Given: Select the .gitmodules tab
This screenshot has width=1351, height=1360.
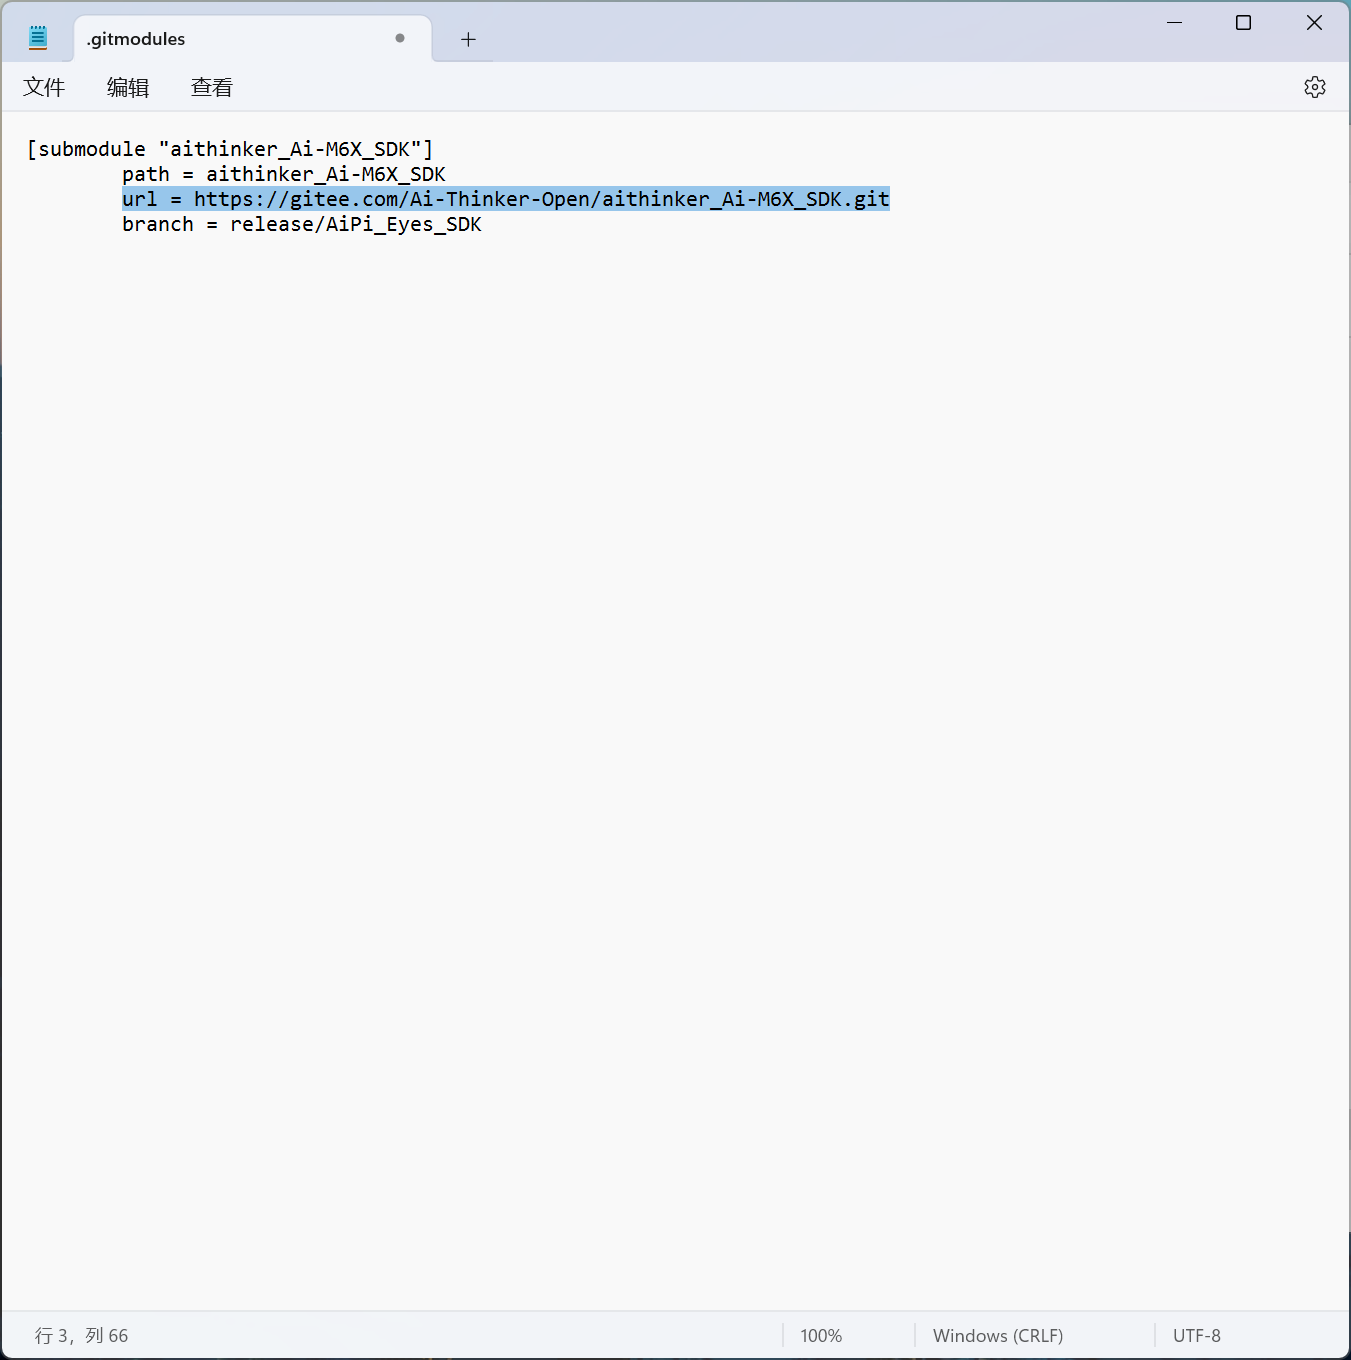Looking at the screenshot, I should tap(252, 39).
